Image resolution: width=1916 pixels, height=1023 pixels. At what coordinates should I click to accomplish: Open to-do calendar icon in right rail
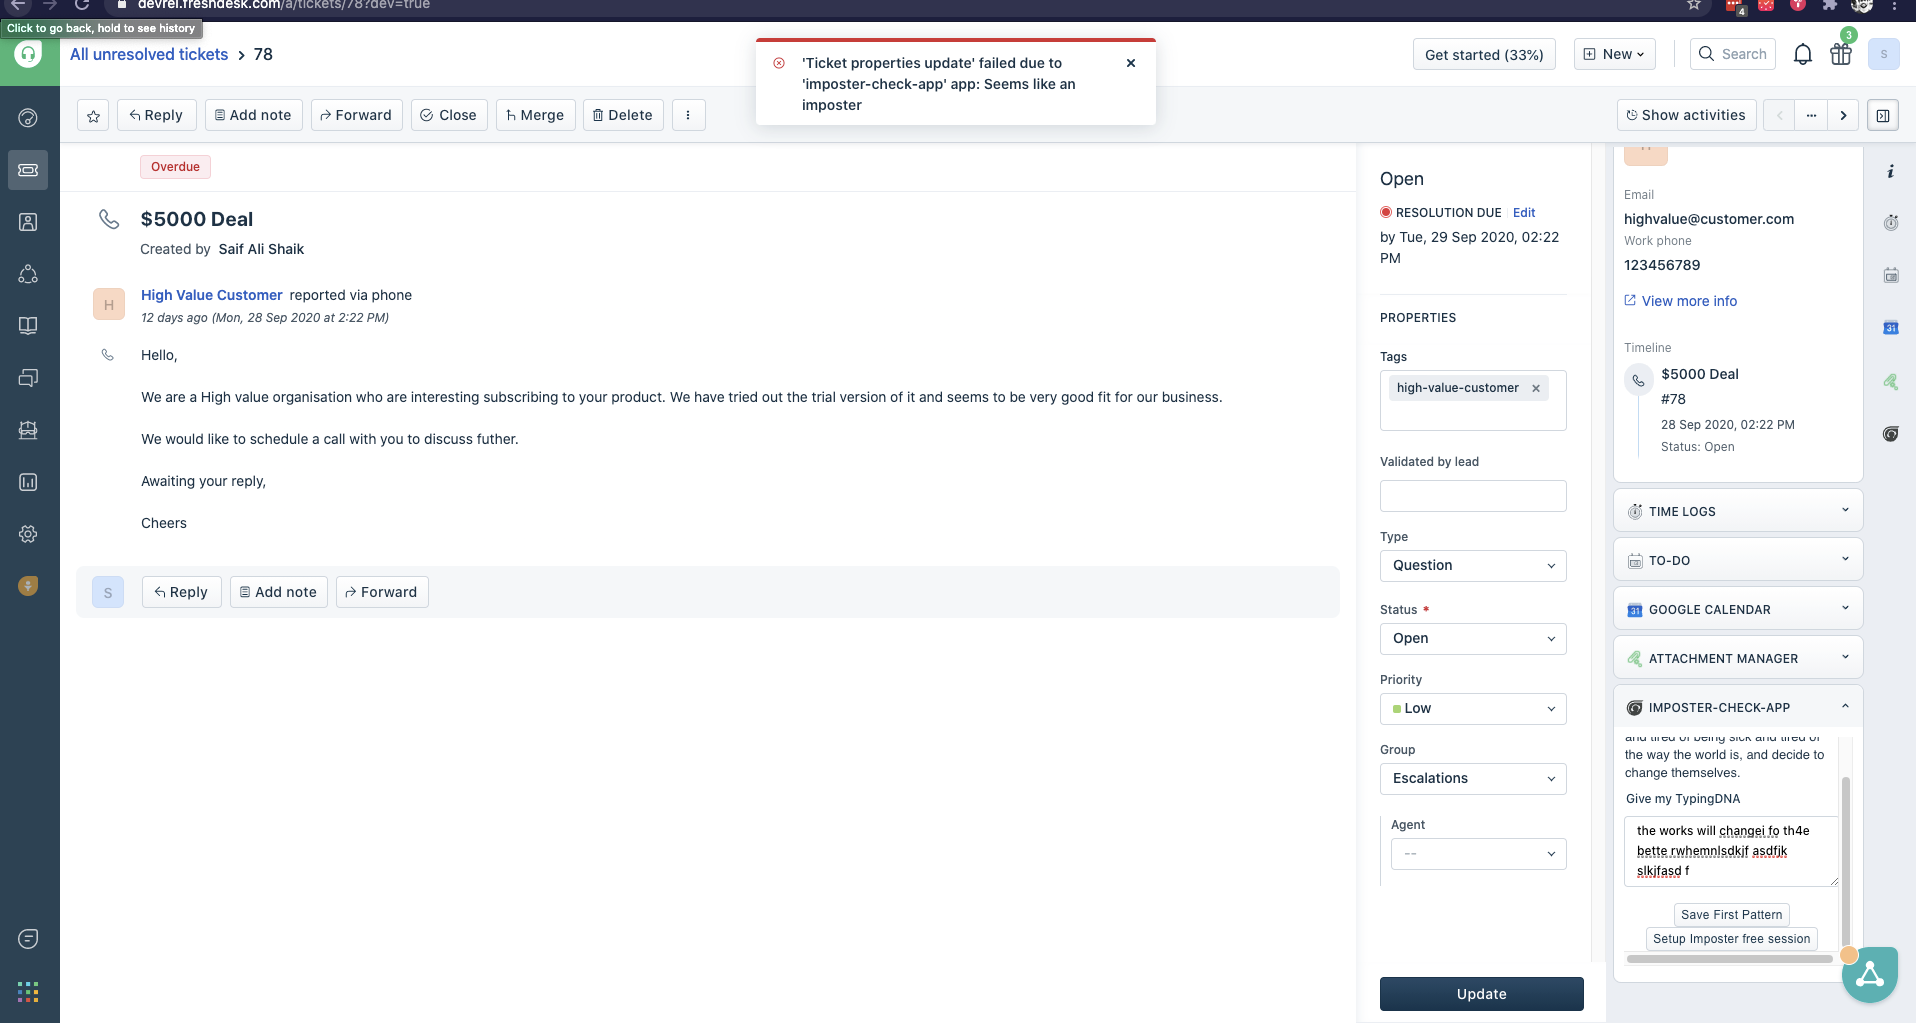tap(1890, 275)
